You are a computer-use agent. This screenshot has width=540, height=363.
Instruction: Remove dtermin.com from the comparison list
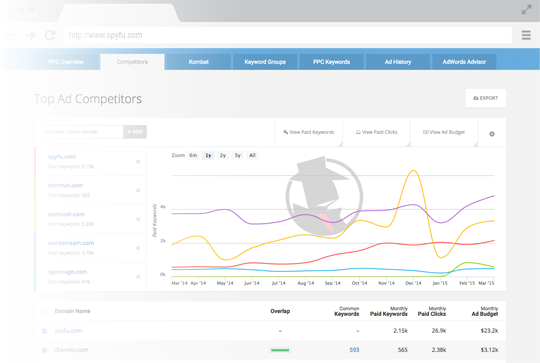click(x=138, y=190)
